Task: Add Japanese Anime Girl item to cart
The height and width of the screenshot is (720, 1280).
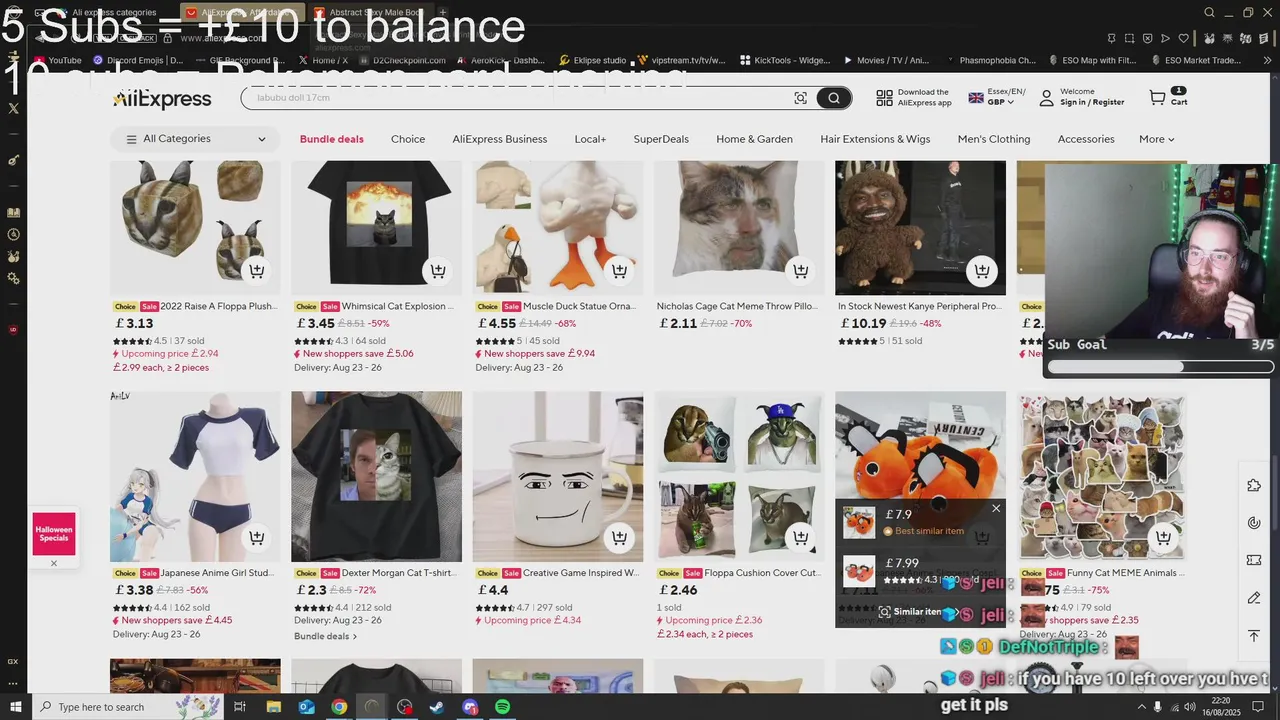Action: point(257,538)
